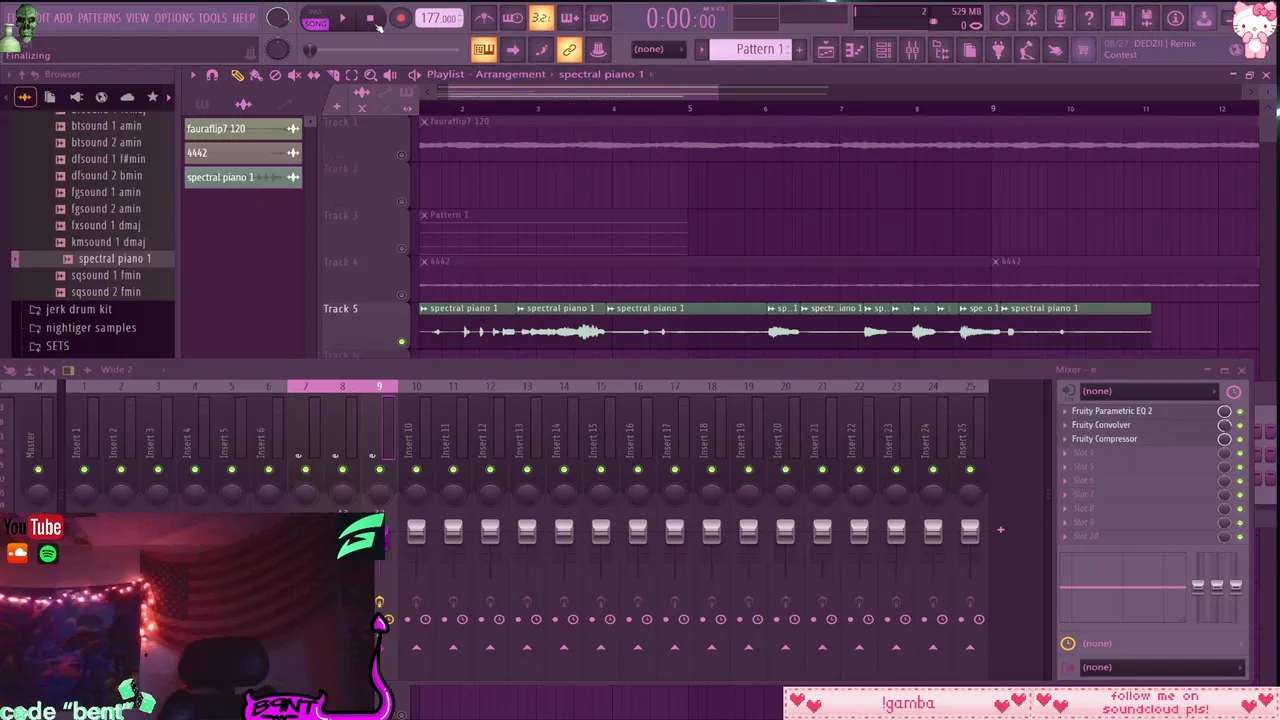This screenshot has height=720, width=1280.
Task: Select the zoom magnifier tool in Playlist
Action: click(x=370, y=75)
